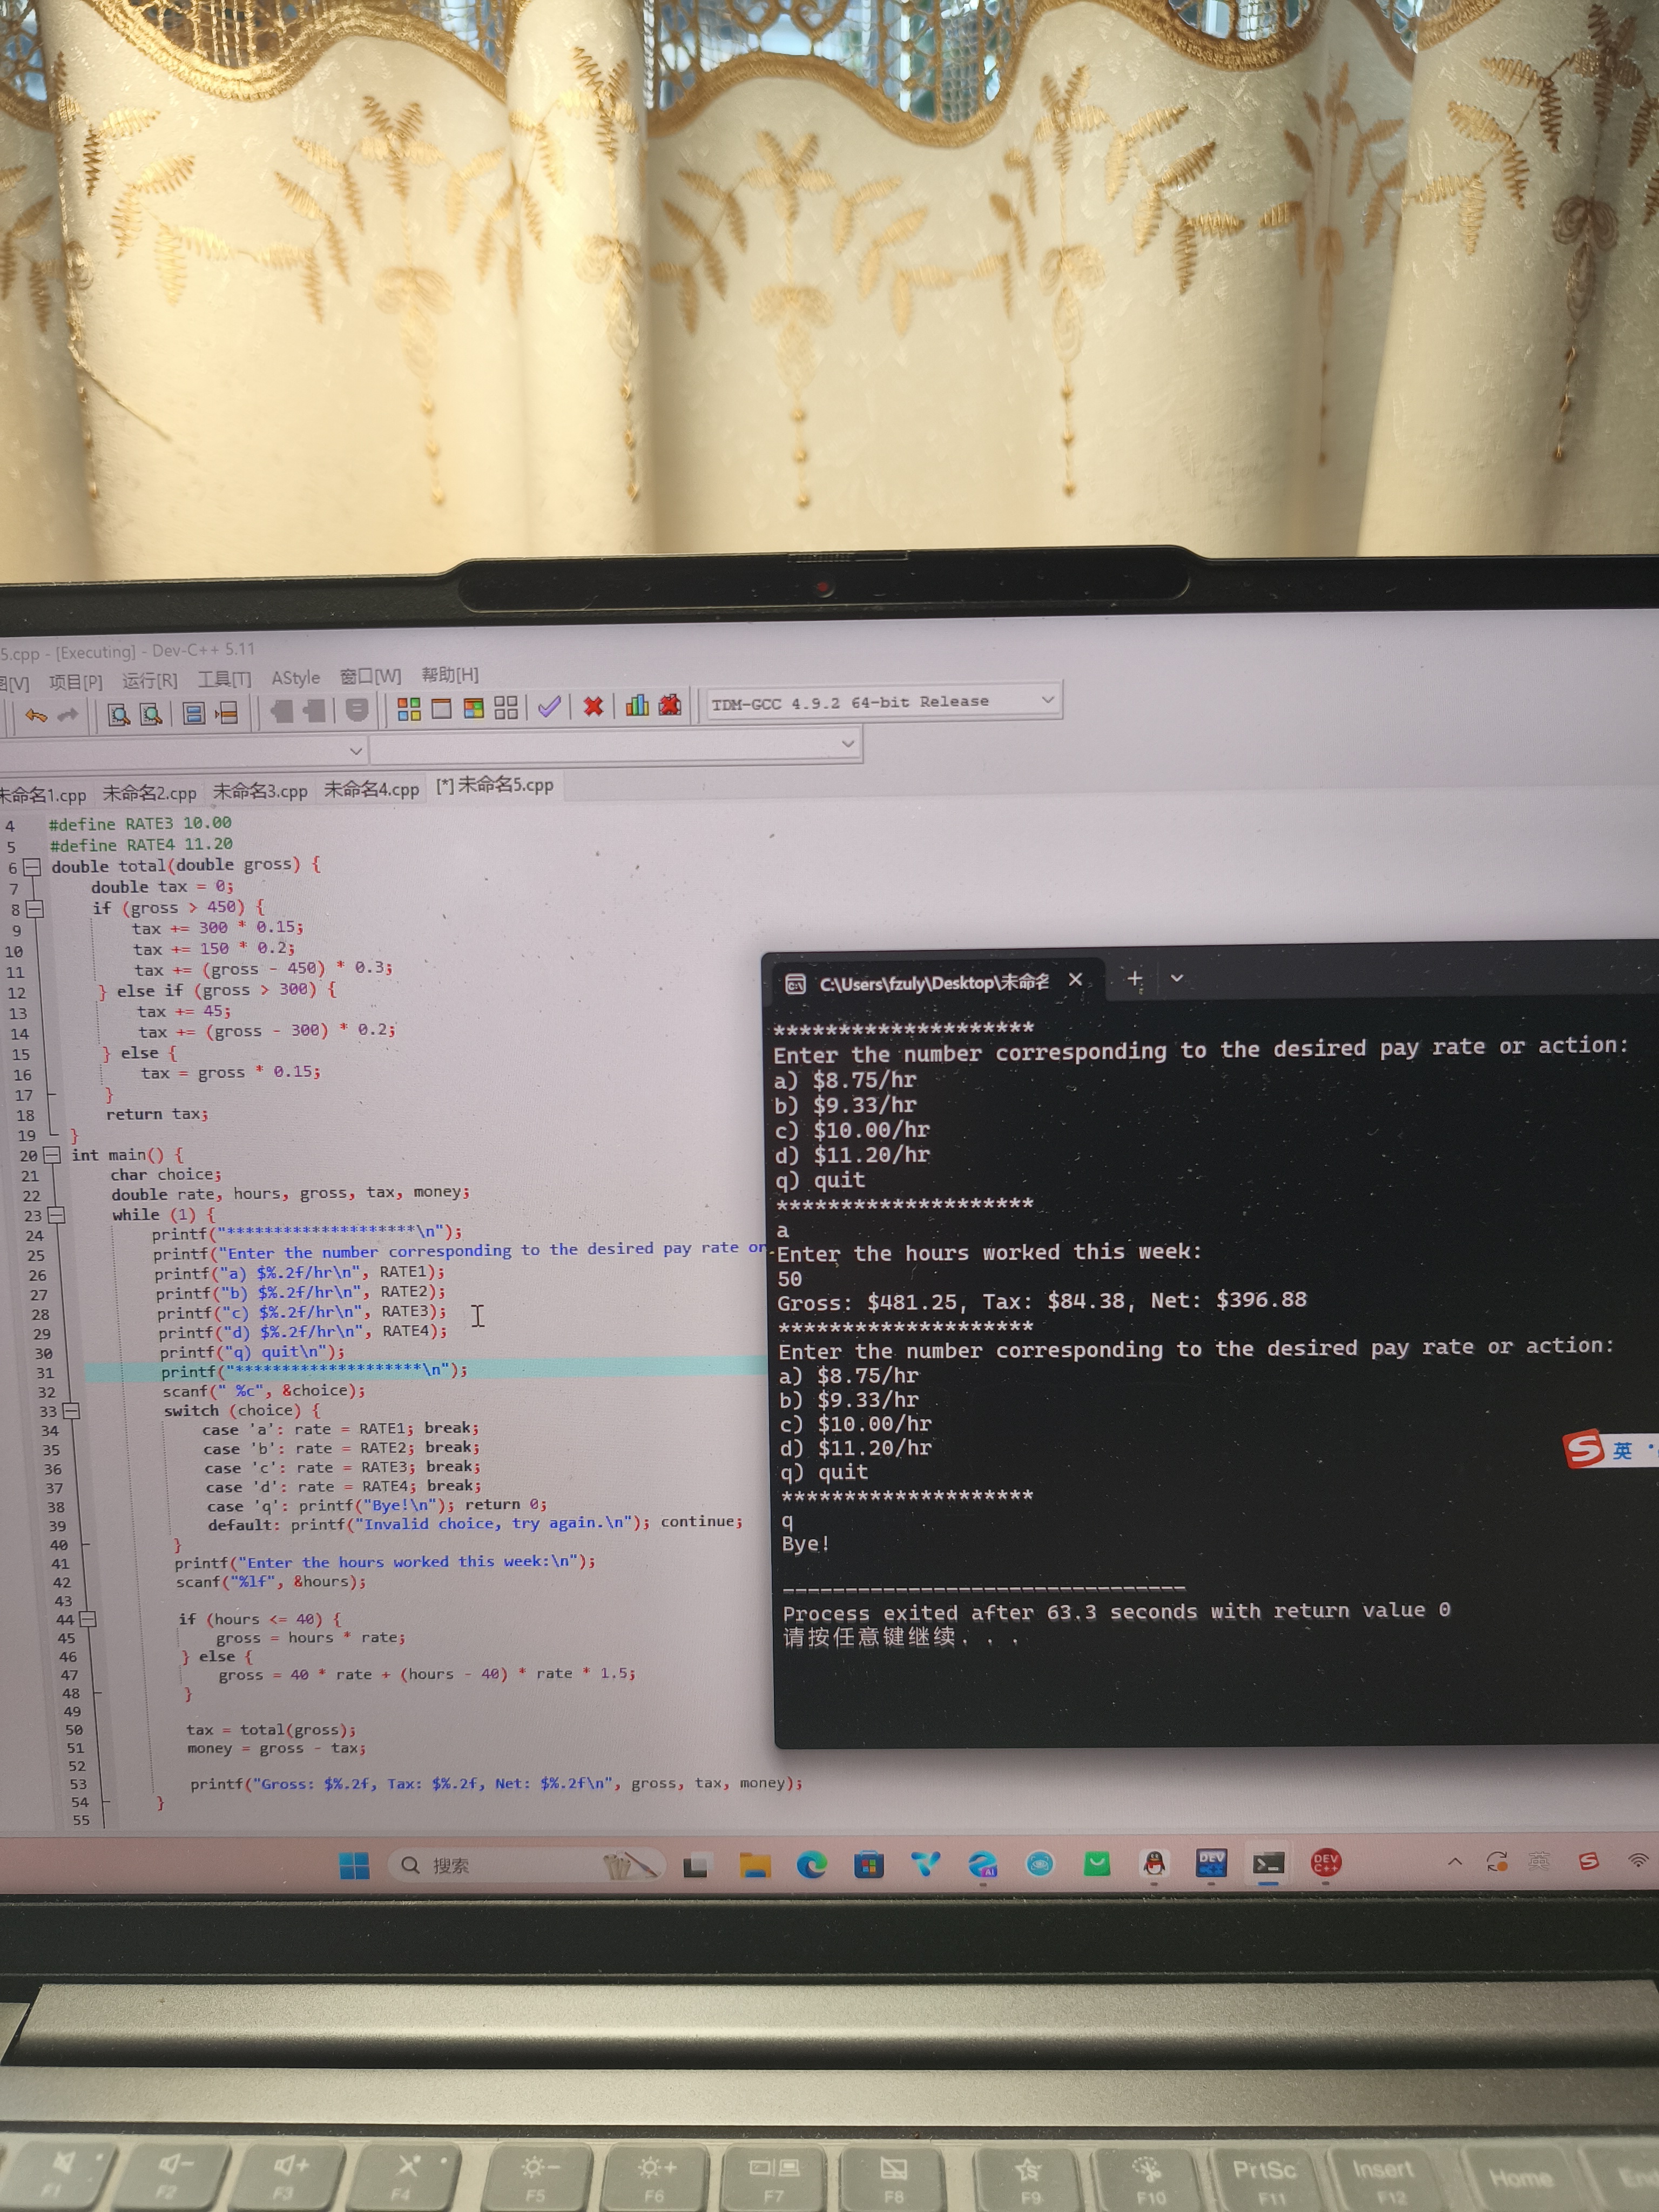Viewport: 1659px width, 2212px height.
Task: Stop execution with the red X icon
Action: click(593, 706)
